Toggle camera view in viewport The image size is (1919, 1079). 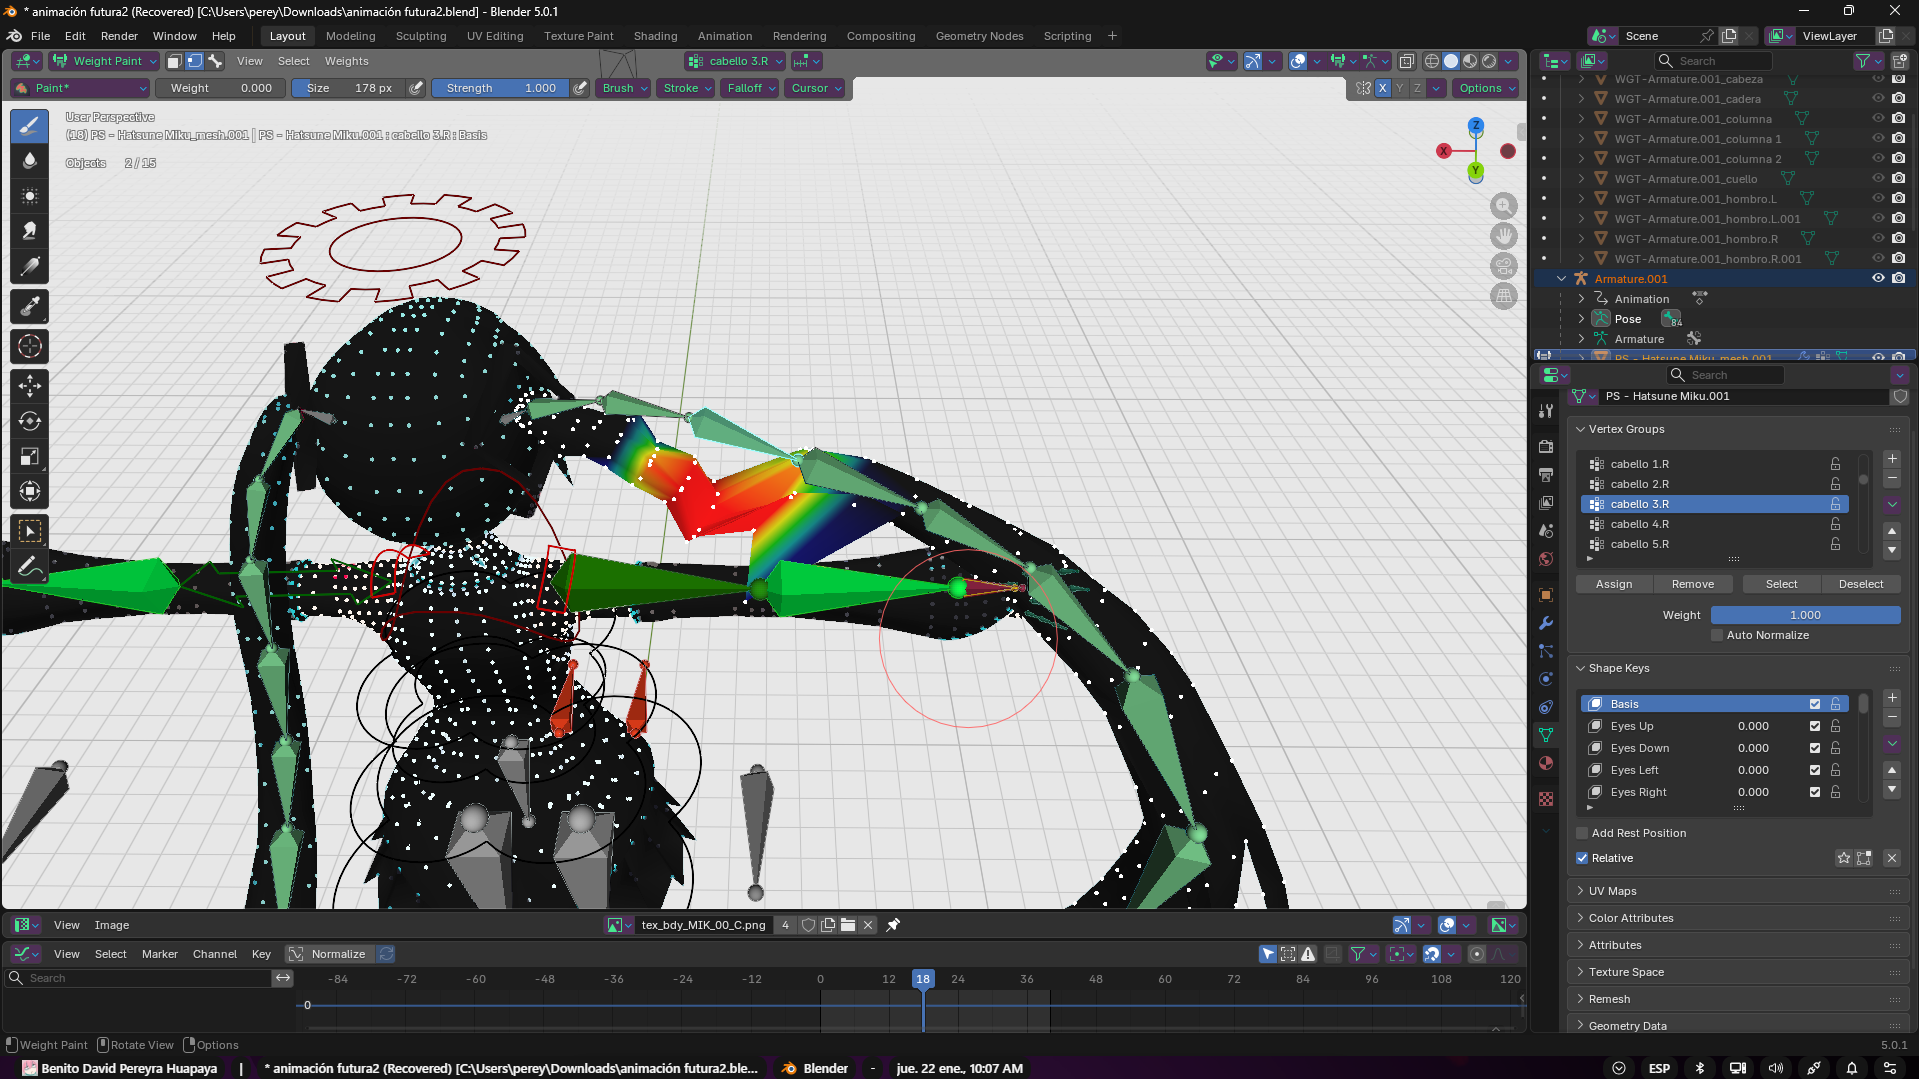point(1503,266)
